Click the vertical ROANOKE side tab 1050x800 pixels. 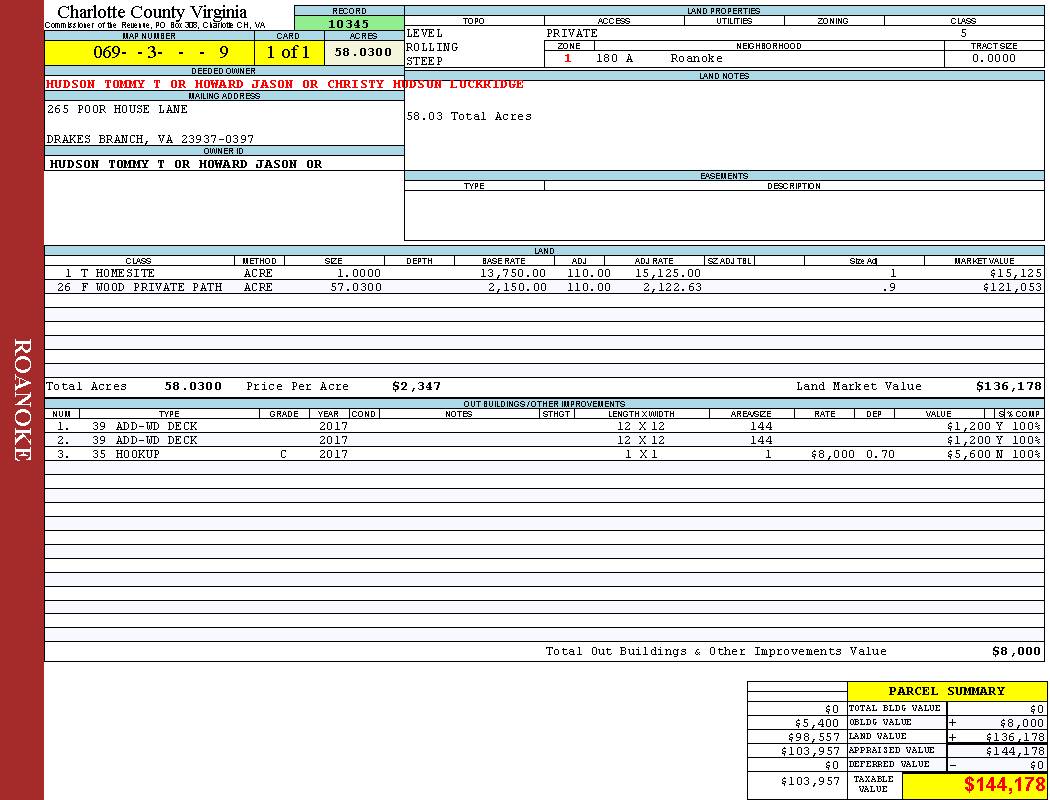(22, 400)
